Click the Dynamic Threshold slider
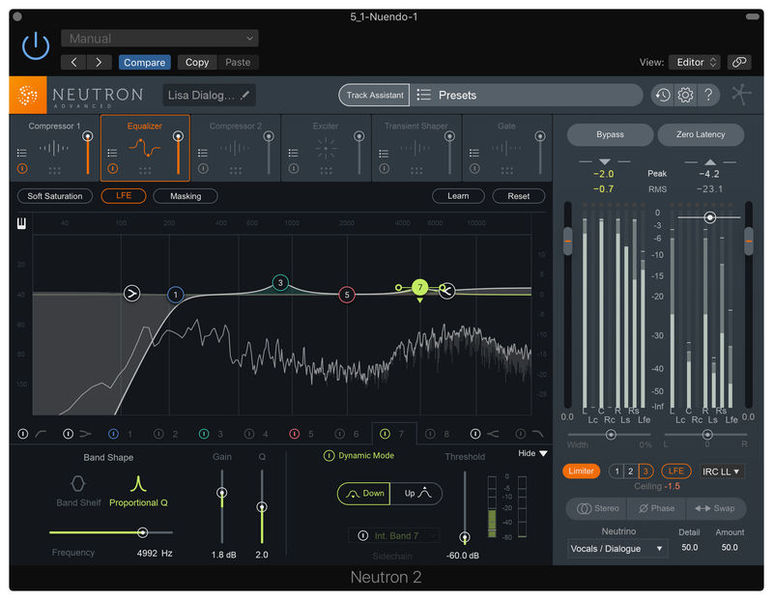 [464, 507]
